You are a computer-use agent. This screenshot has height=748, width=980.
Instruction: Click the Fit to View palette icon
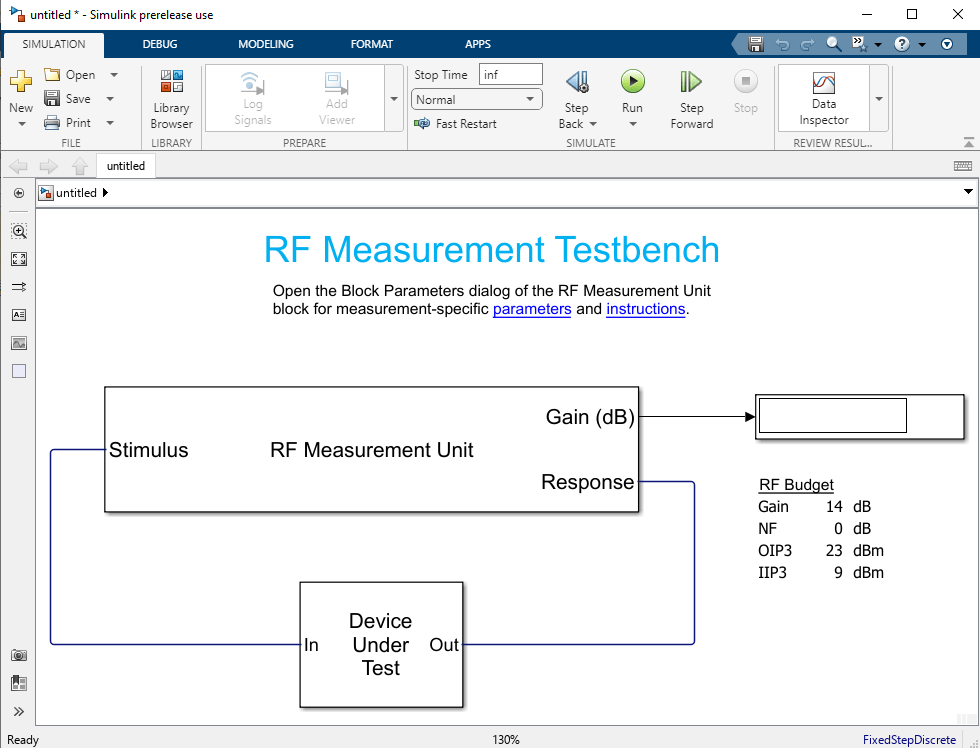click(19, 259)
